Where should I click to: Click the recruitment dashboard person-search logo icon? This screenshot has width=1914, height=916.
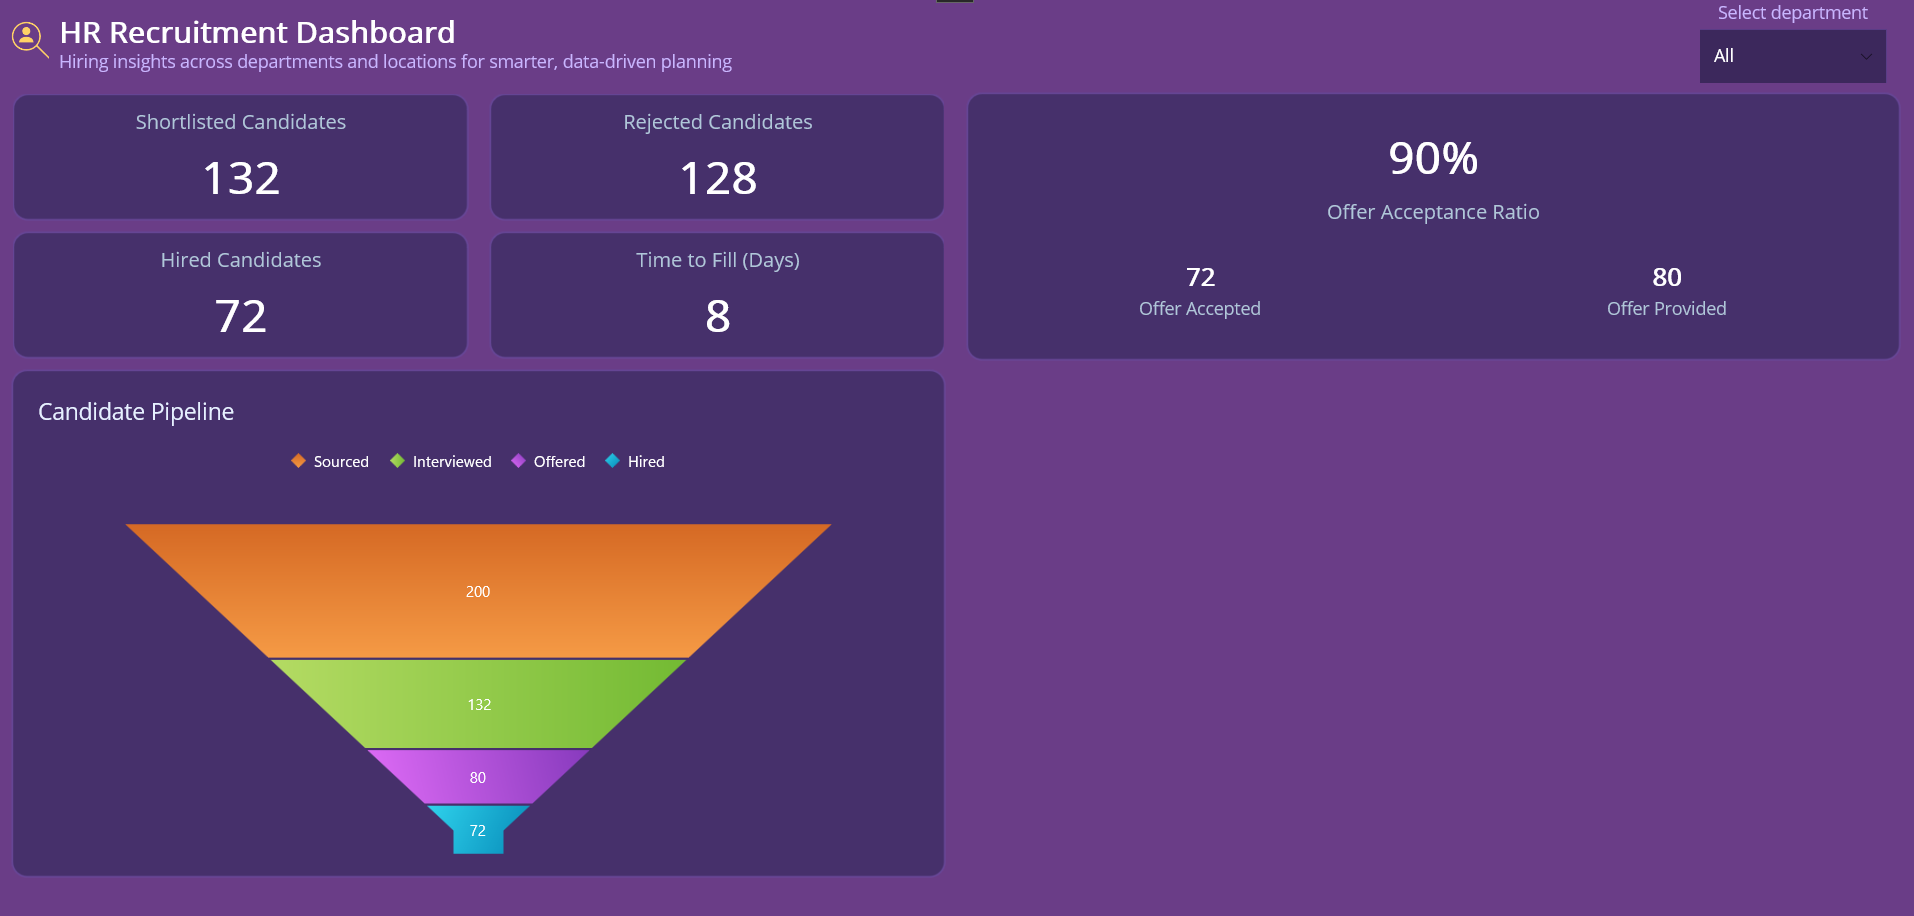point(28,39)
